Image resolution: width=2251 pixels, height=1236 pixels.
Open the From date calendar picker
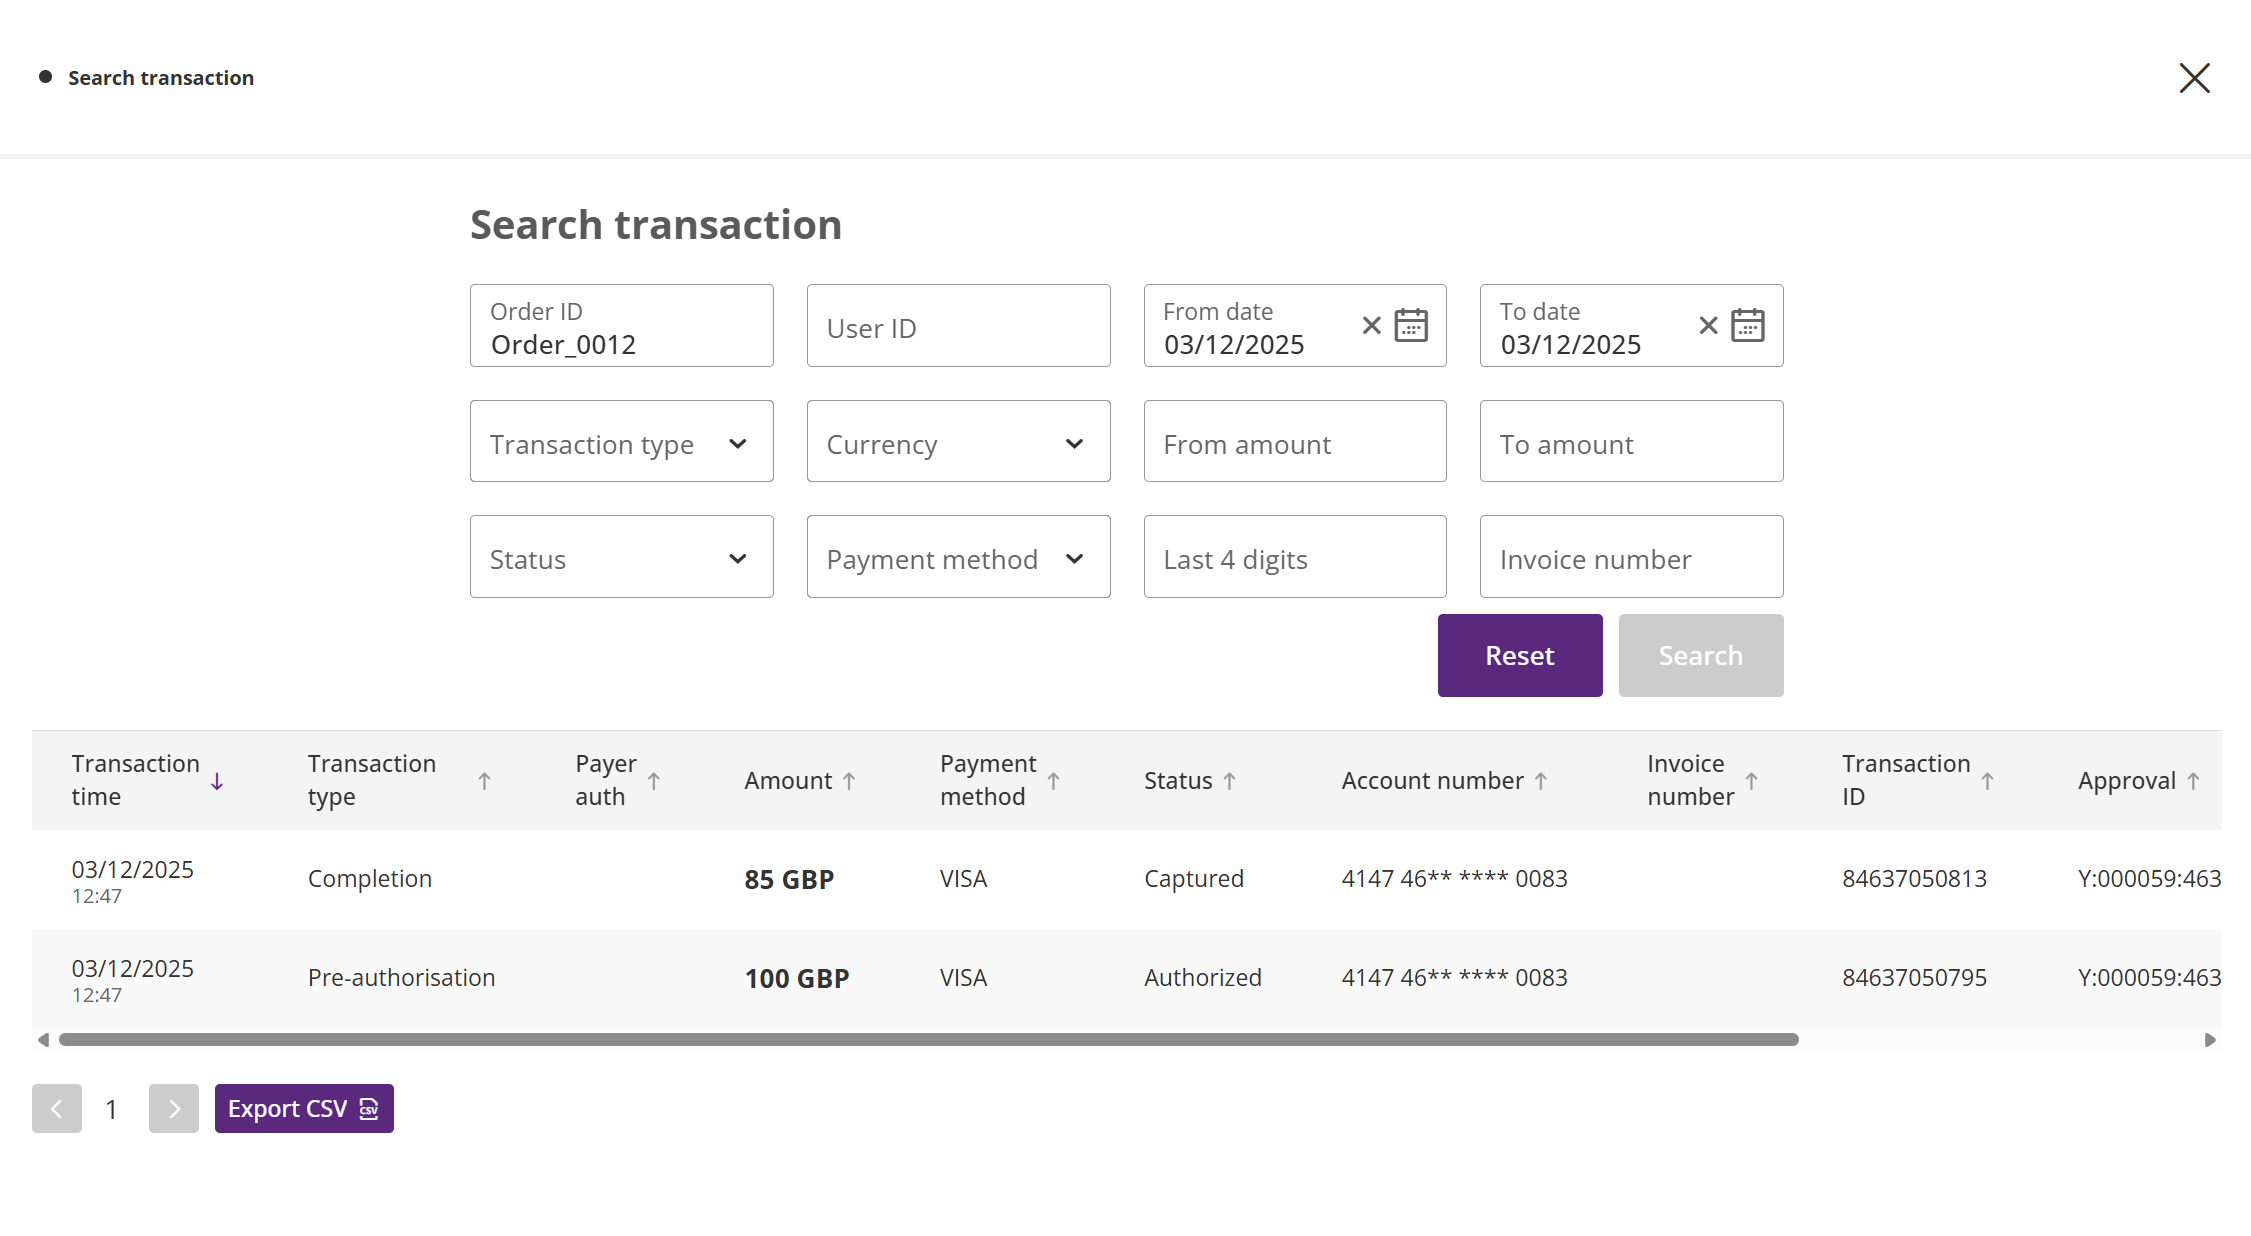pyautogui.click(x=1411, y=325)
